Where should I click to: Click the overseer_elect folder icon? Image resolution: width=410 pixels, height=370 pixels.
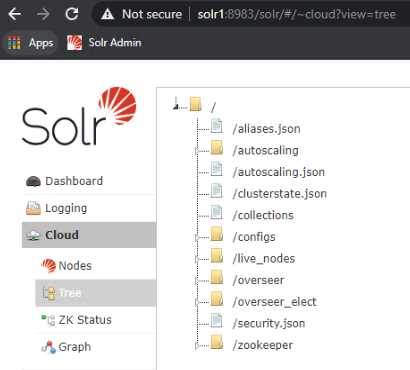pyautogui.click(x=217, y=299)
